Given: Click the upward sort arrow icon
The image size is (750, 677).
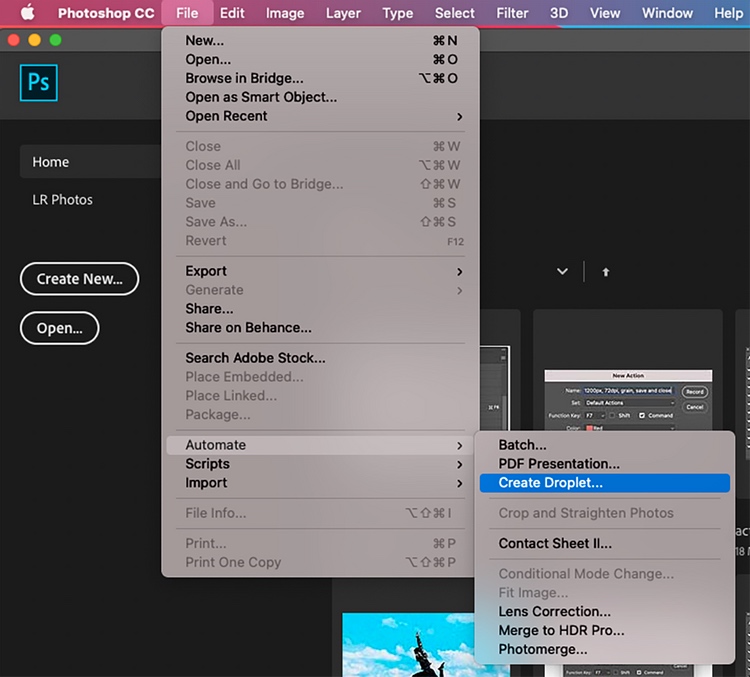Looking at the screenshot, I should point(605,272).
